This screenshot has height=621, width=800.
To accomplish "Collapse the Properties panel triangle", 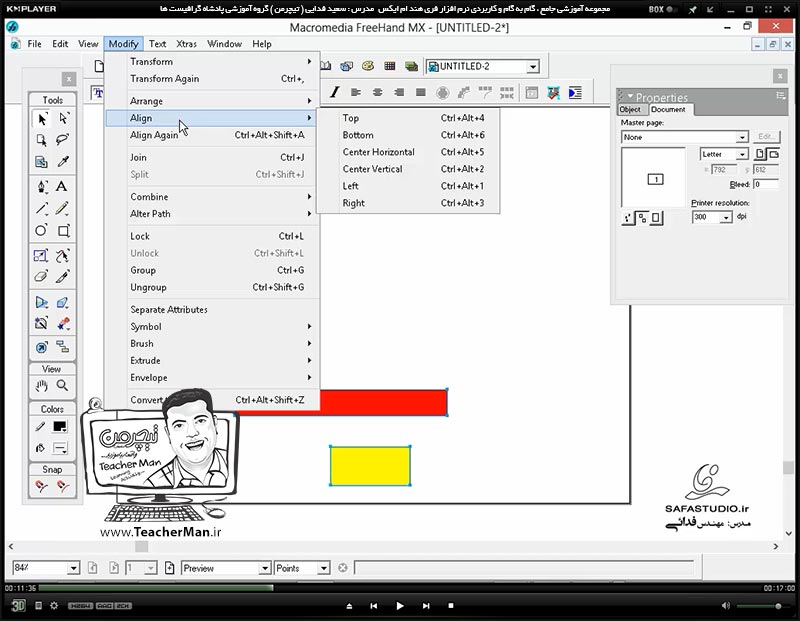I will coord(630,96).
